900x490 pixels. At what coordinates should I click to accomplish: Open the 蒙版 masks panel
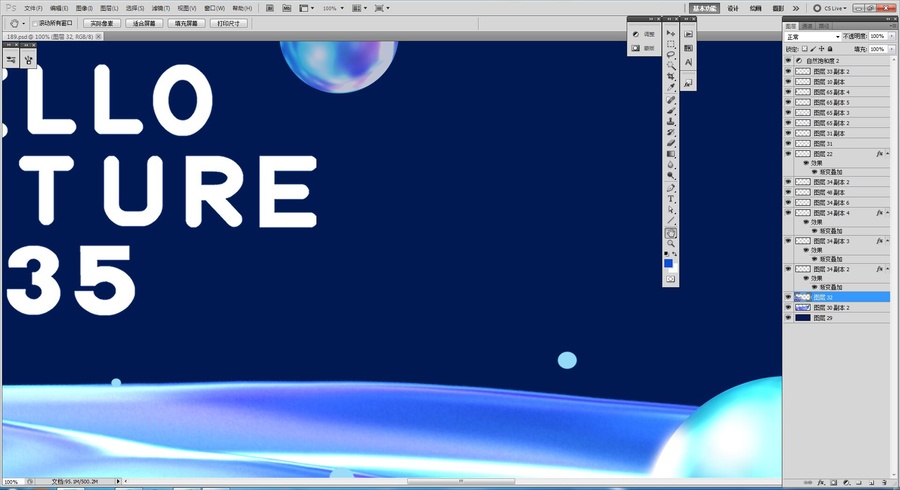coord(643,48)
